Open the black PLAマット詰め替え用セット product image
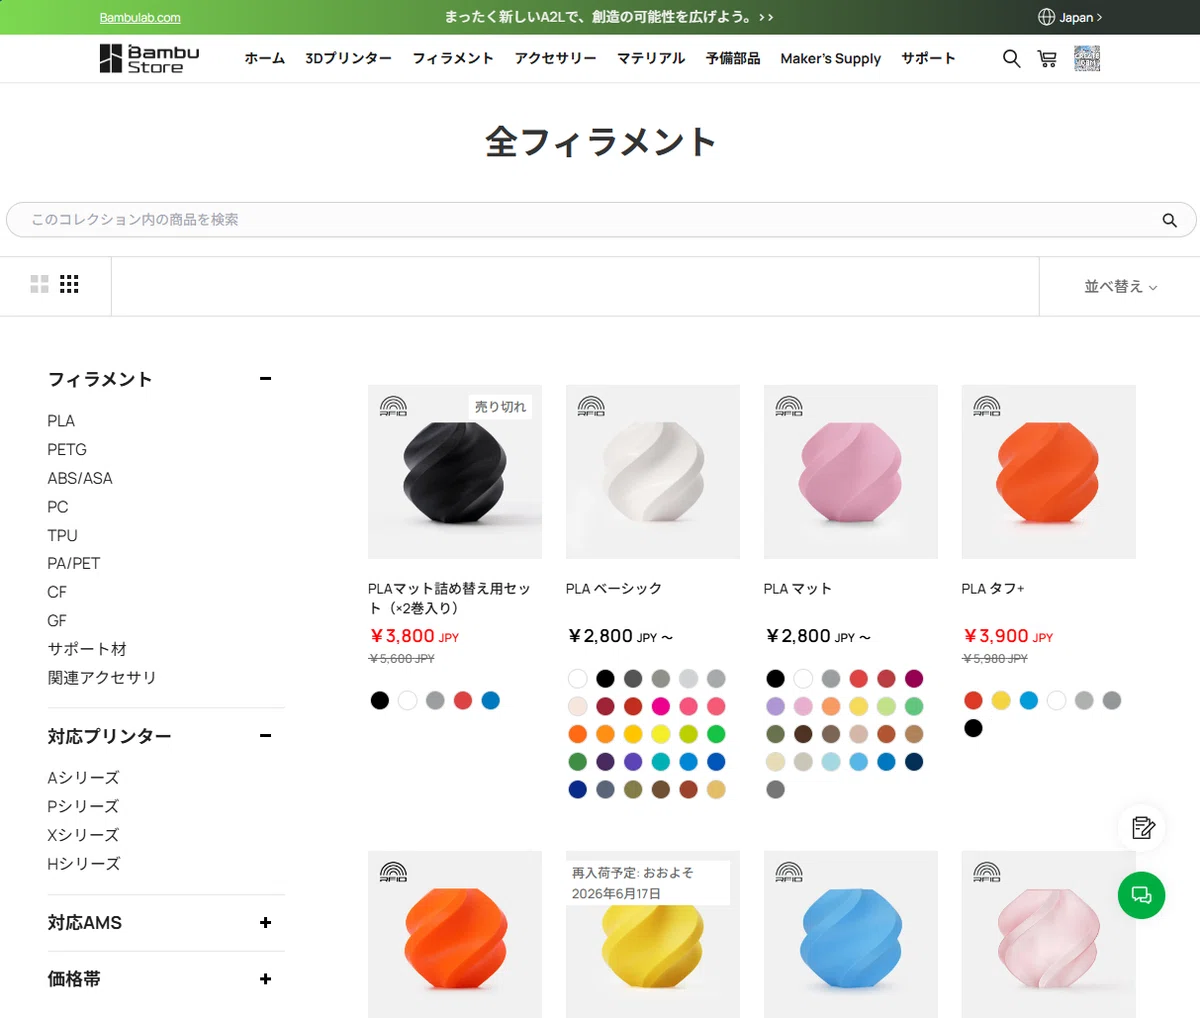This screenshot has height=1018, width=1200. [x=455, y=472]
